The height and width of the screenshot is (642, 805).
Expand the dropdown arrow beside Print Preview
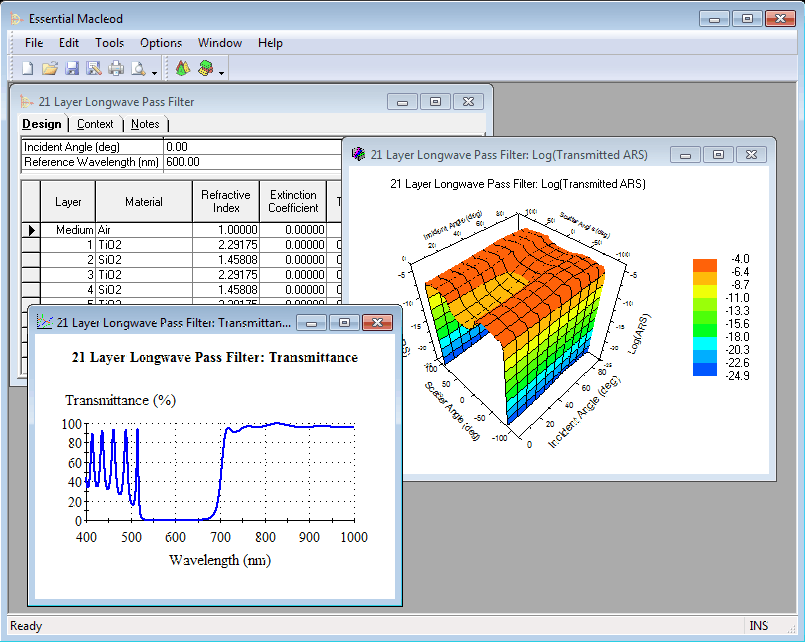pyautogui.click(x=154, y=72)
